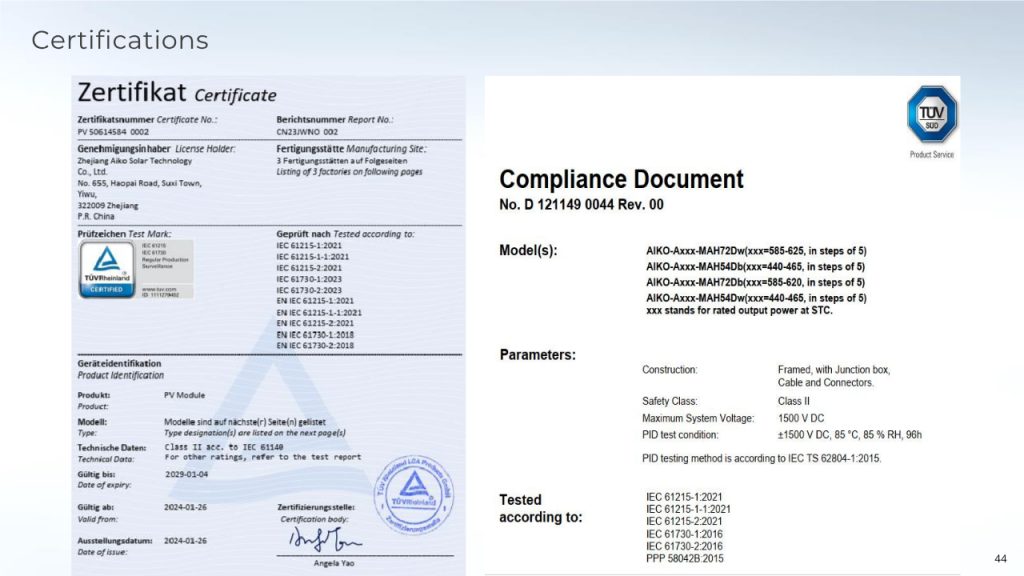Click the 'Model(s):' label
Viewport: 1024px width, 576px height.
(x=528, y=251)
